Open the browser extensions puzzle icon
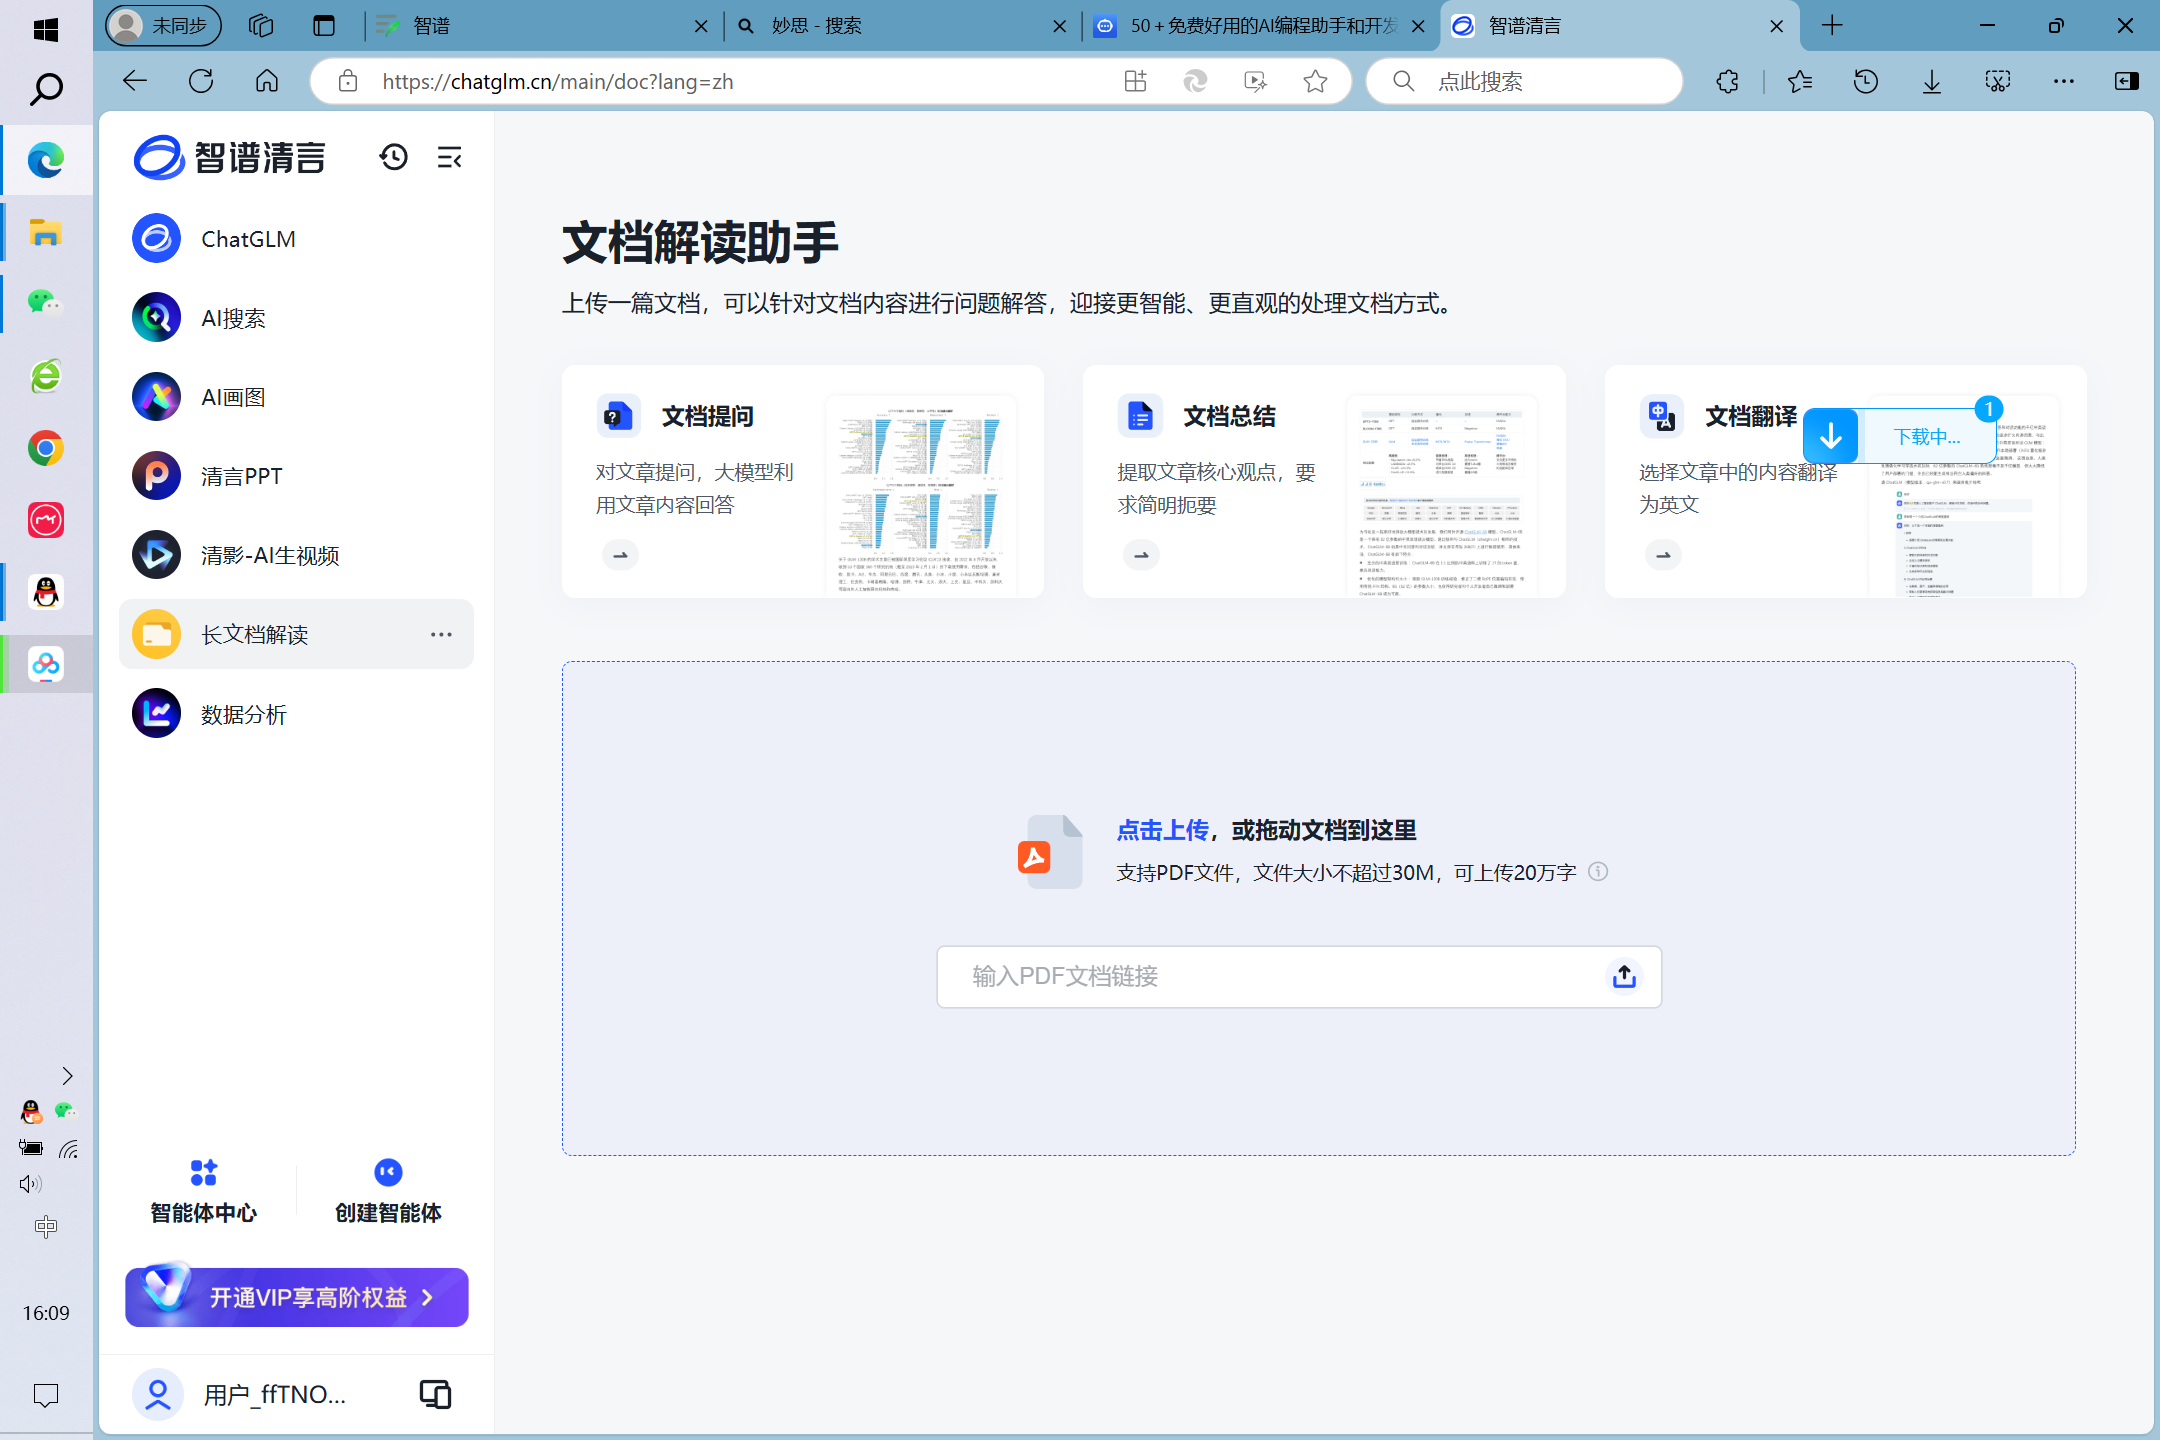 [1727, 81]
